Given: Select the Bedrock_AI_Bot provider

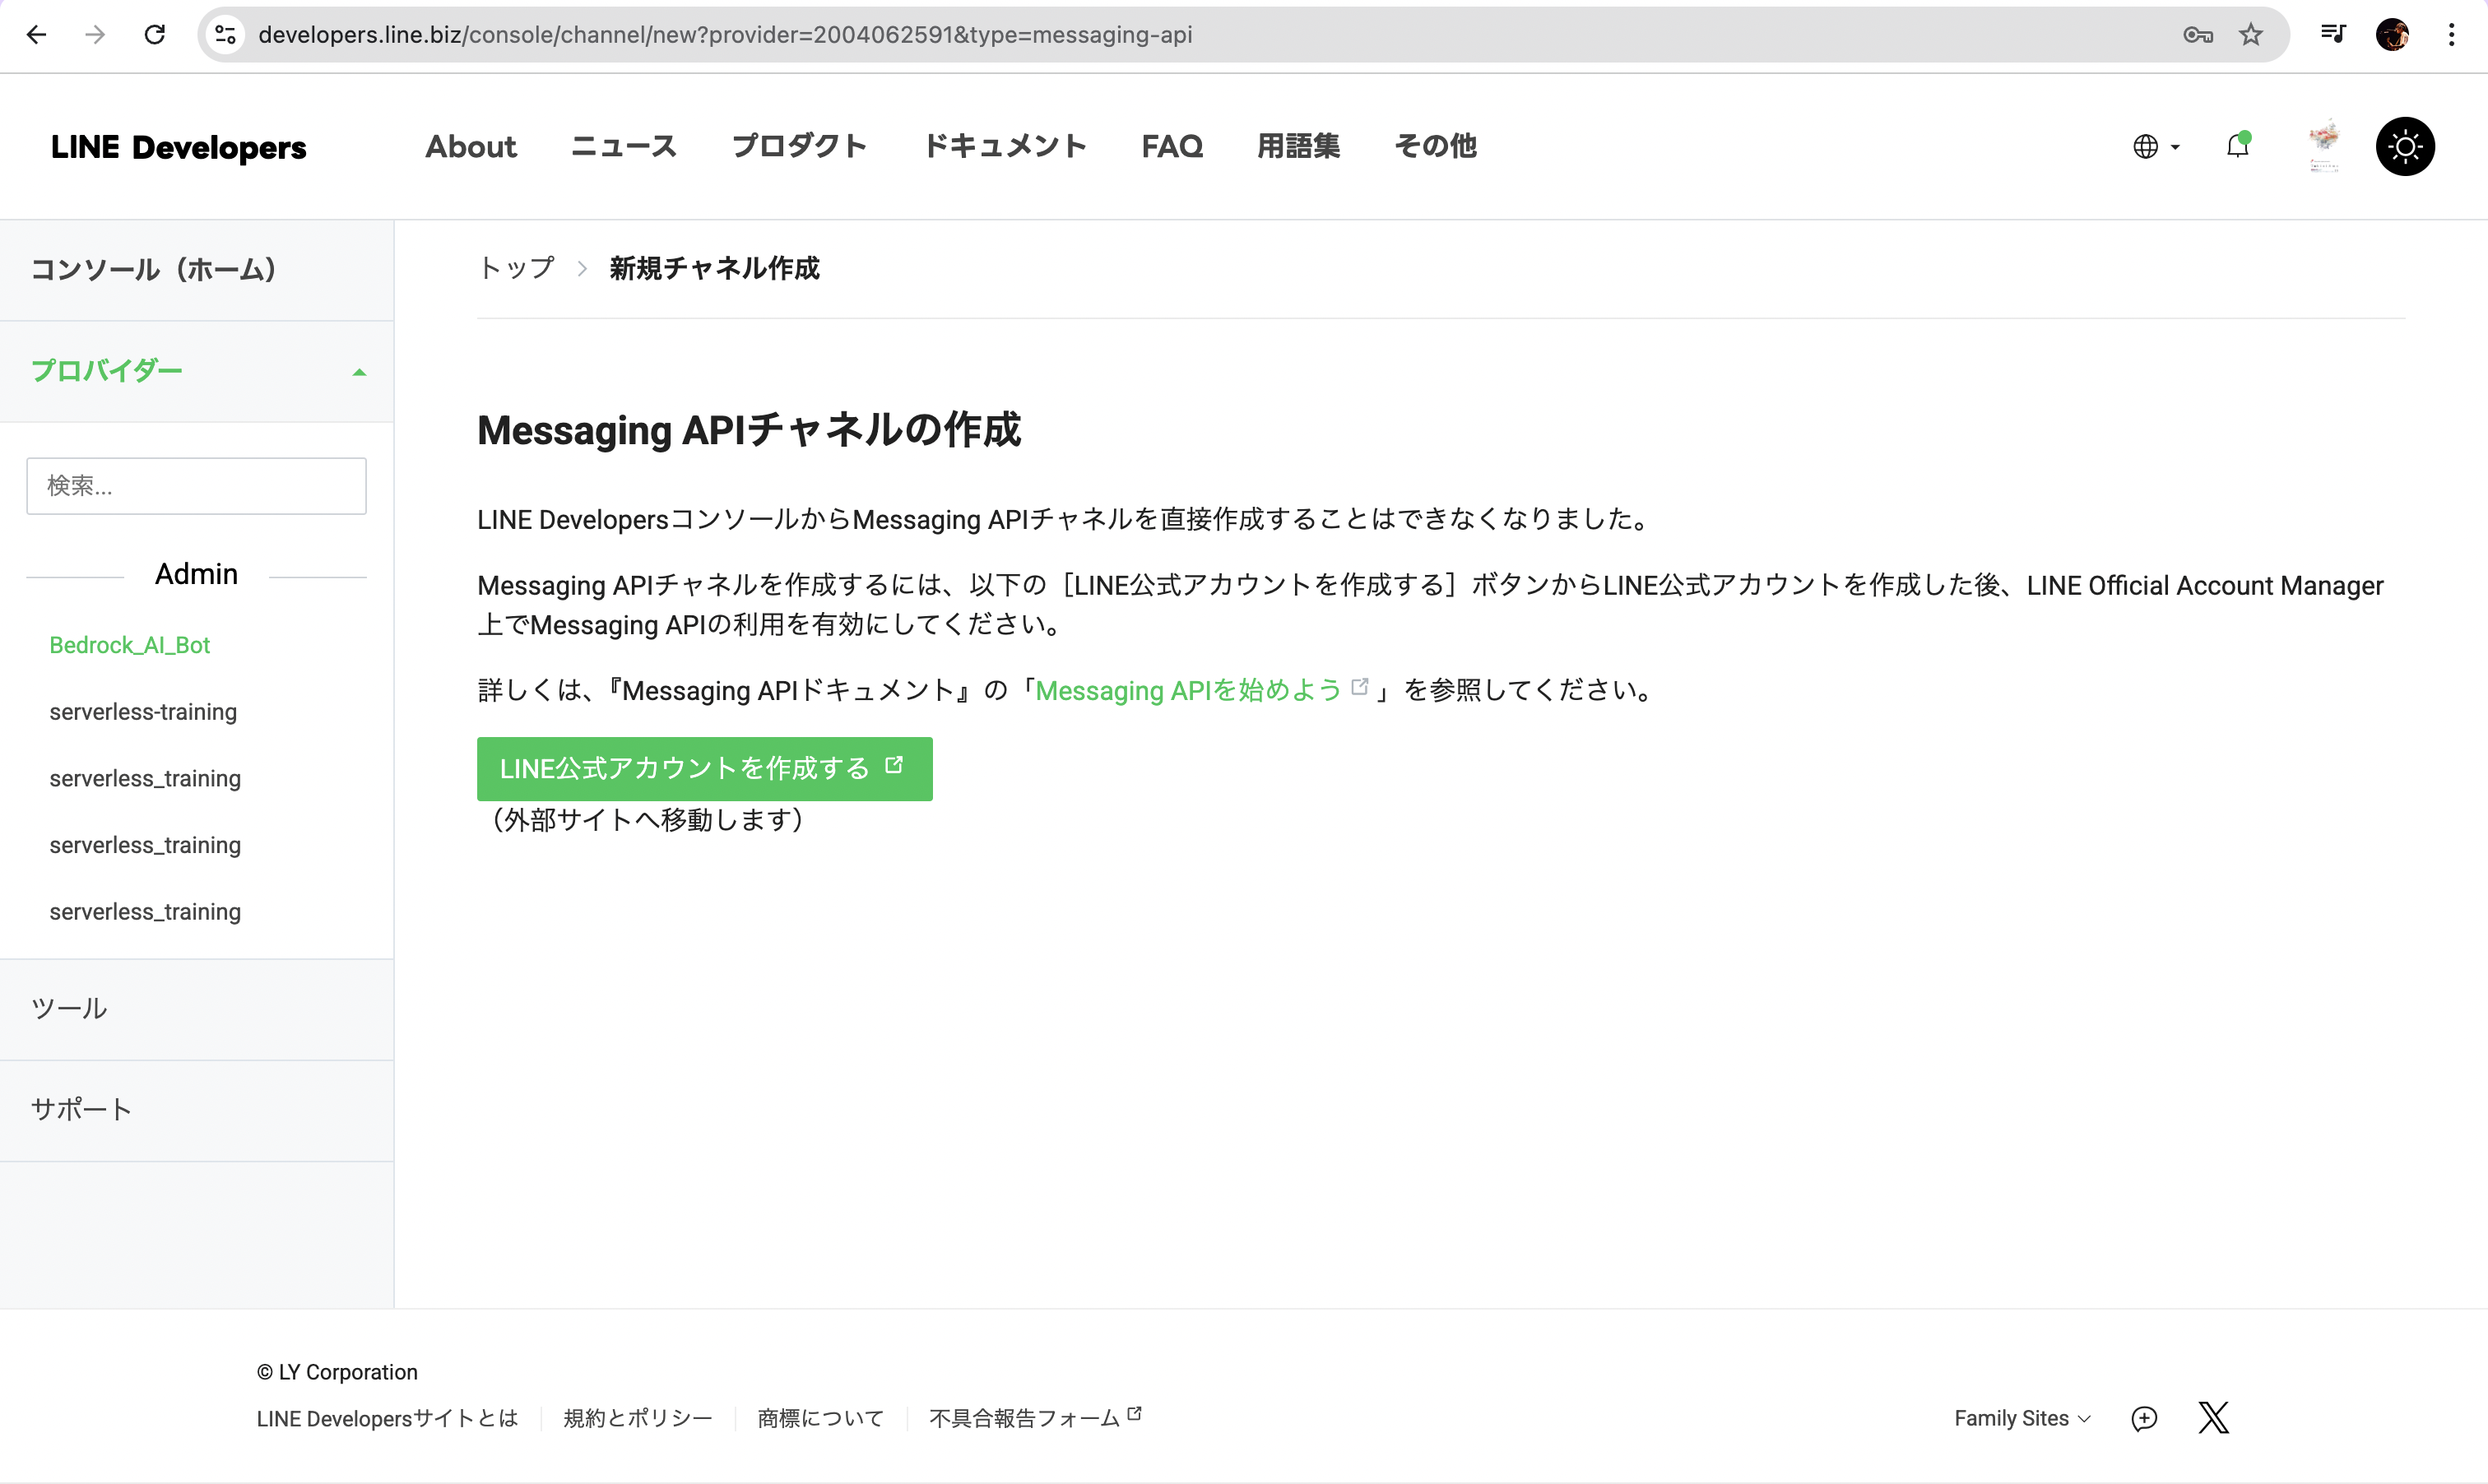Looking at the screenshot, I should click(129, 645).
